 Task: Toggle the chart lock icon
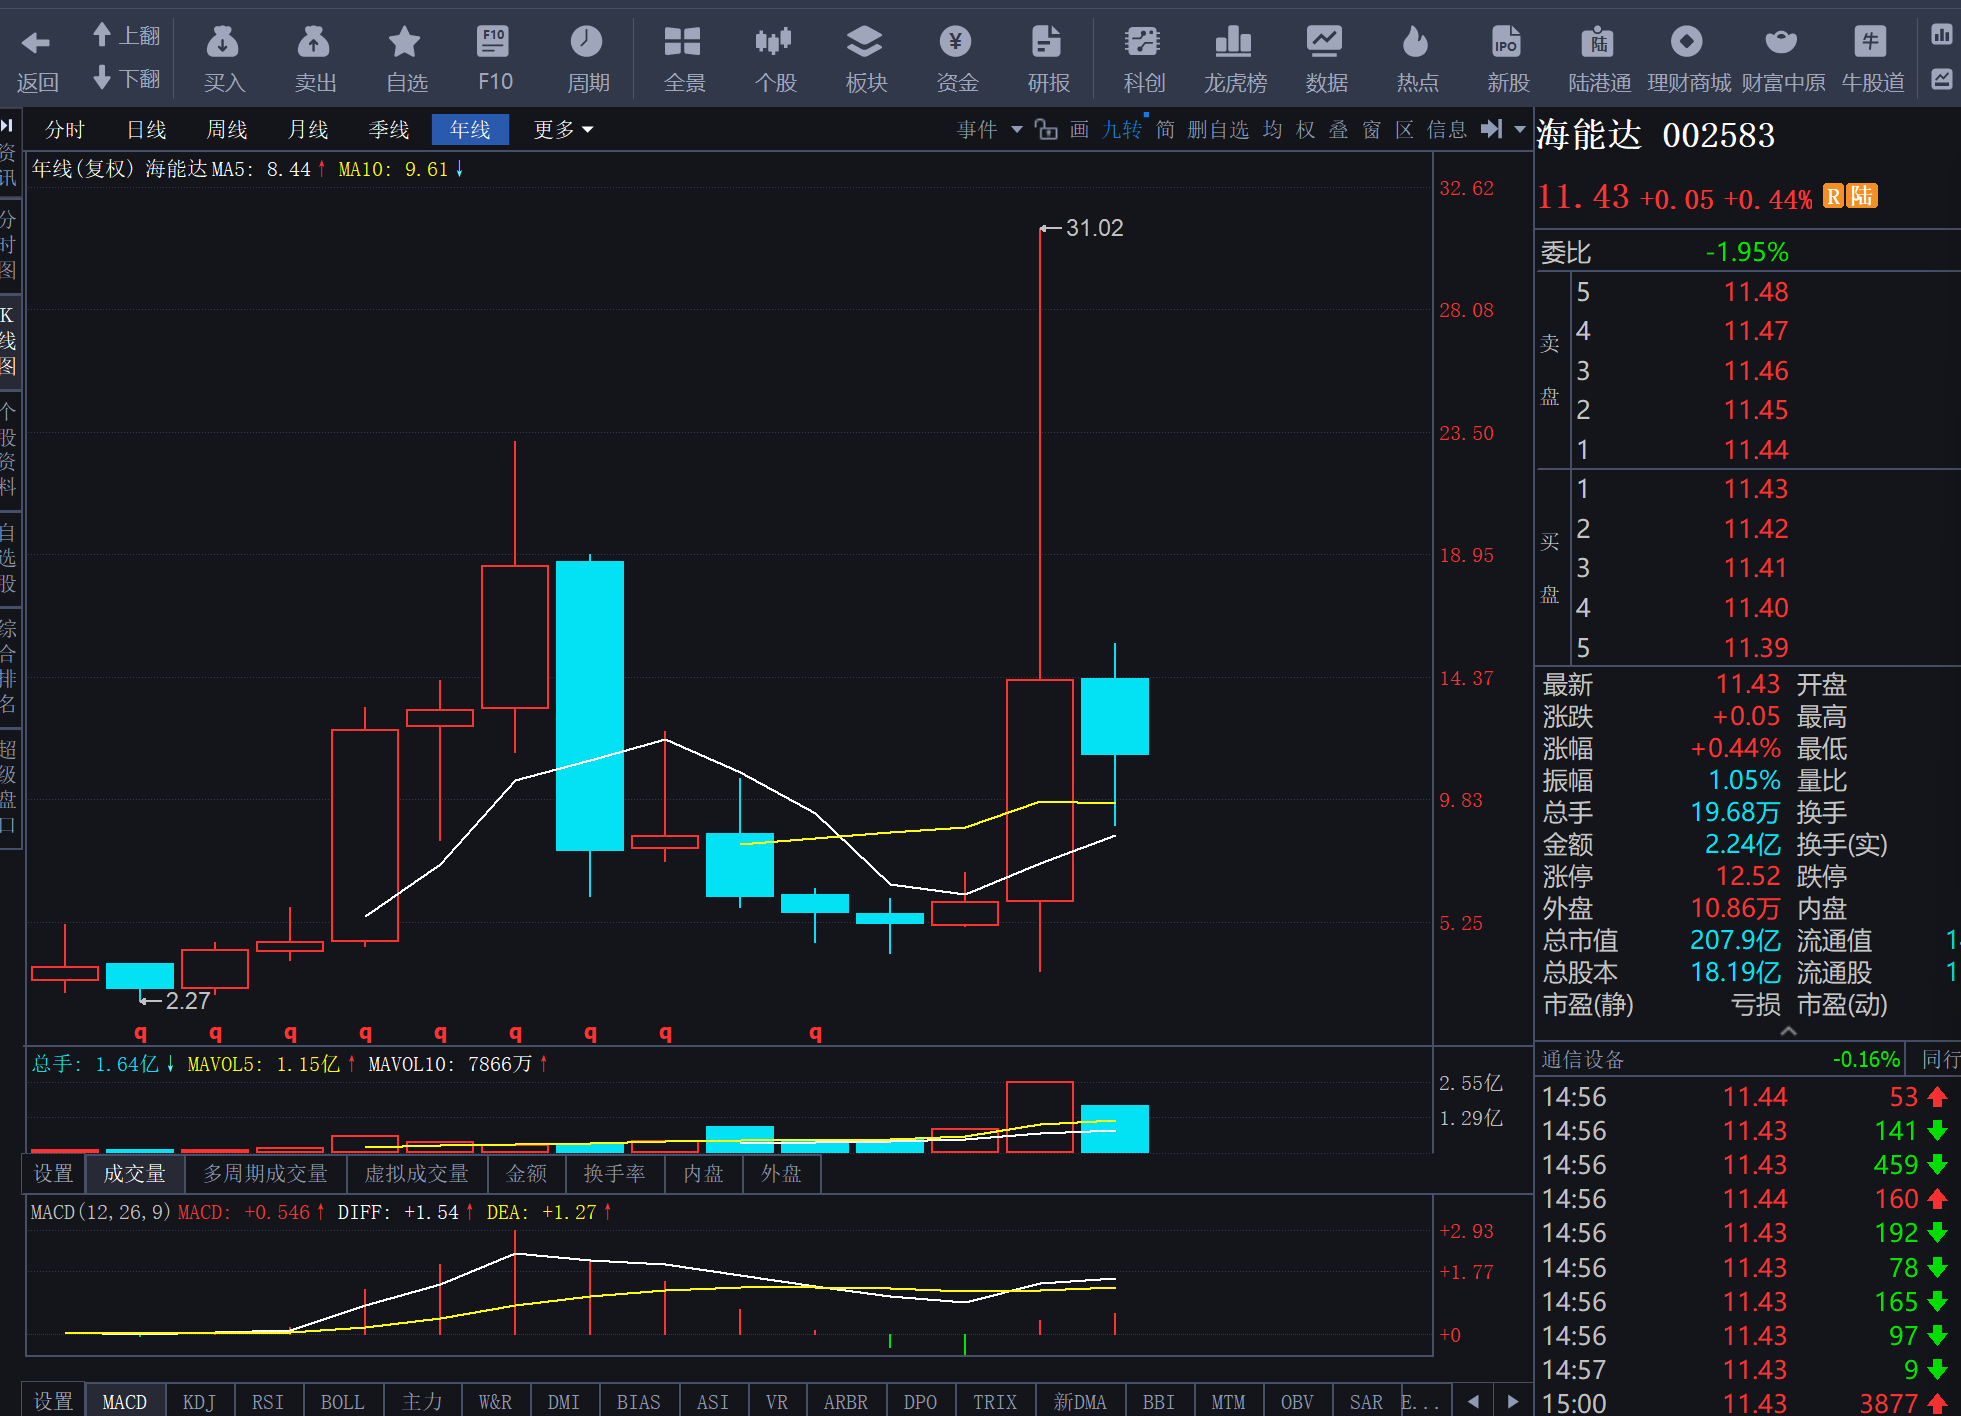pyautogui.click(x=1046, y=129)
